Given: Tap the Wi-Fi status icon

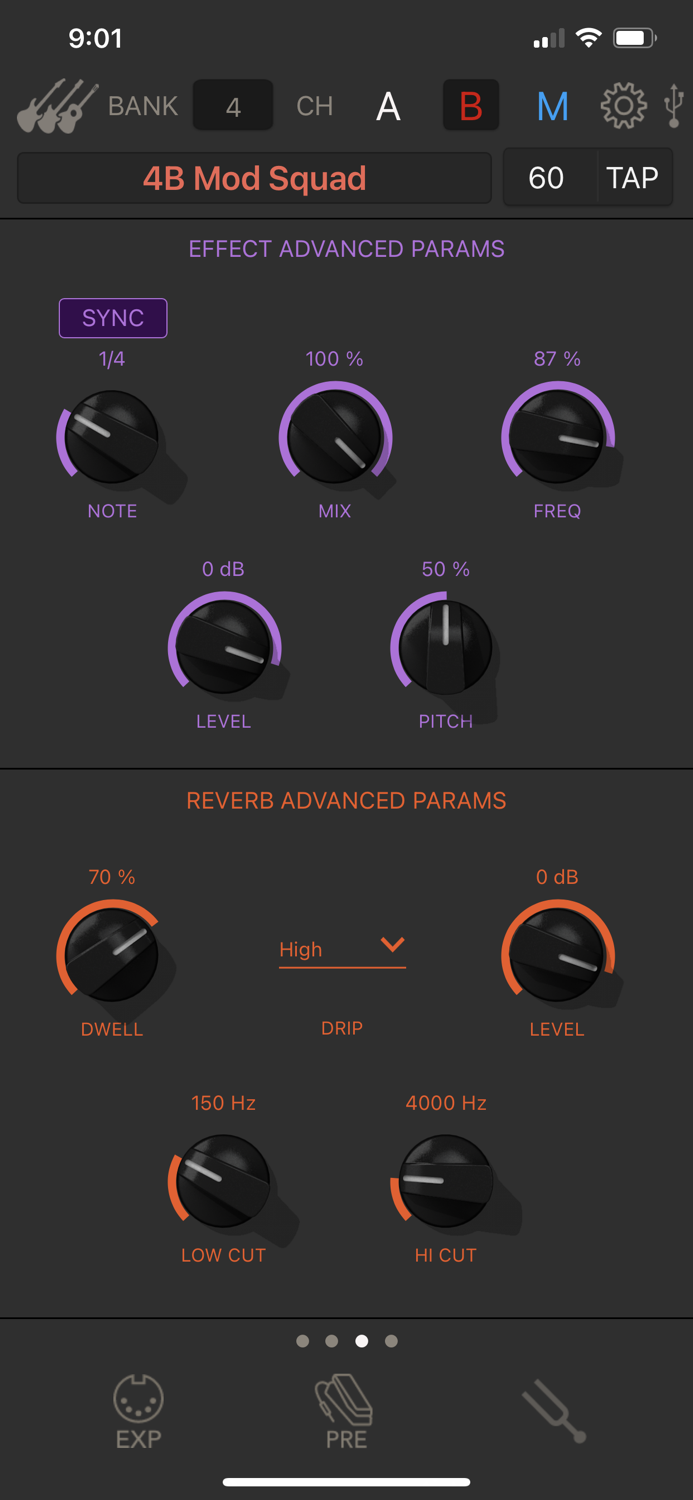Looking at the screenshot, I should pyautogui.click(x=589, y=39).
